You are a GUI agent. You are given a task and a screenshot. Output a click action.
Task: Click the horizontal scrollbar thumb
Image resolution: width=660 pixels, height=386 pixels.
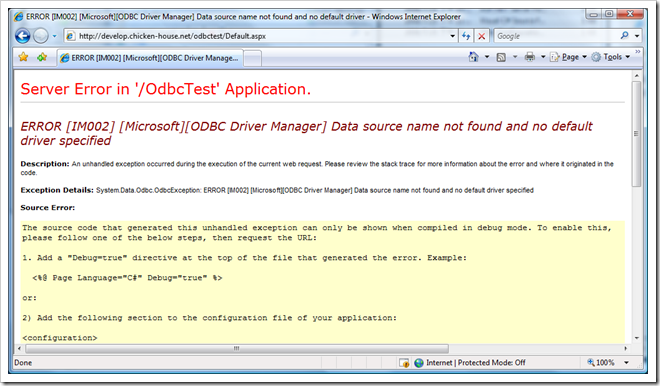pyautogui.click(x=237, y=349)
